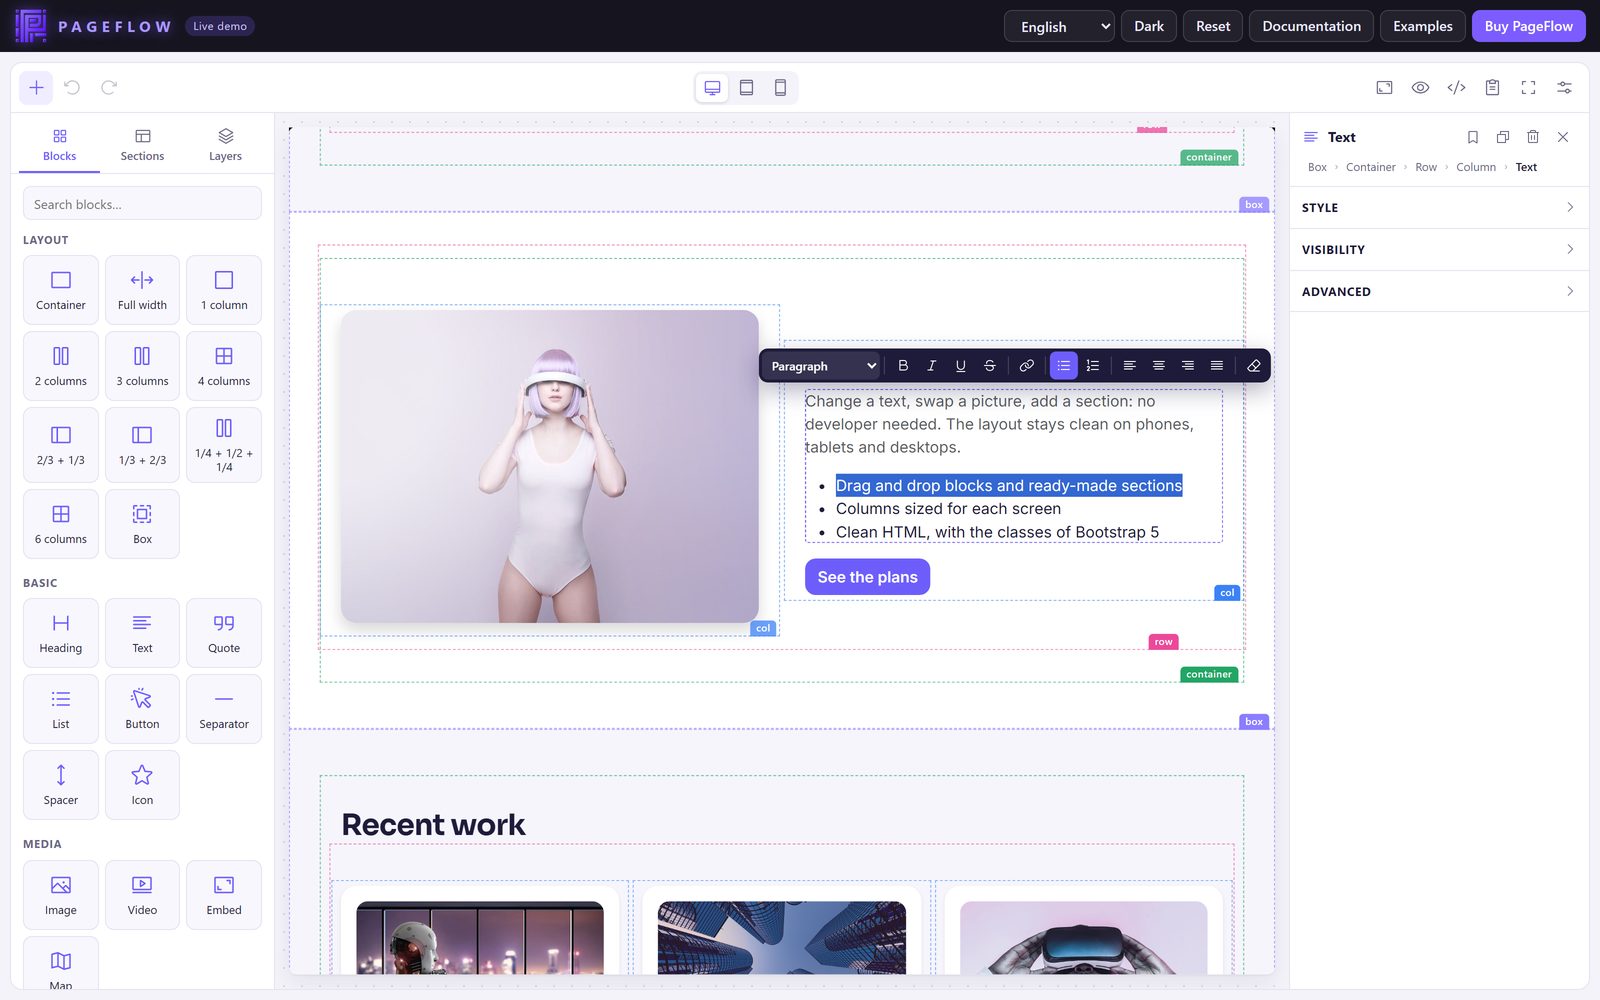Undo the last change
Viewport: 1600px width, 1000px height.
click(72, 88)
